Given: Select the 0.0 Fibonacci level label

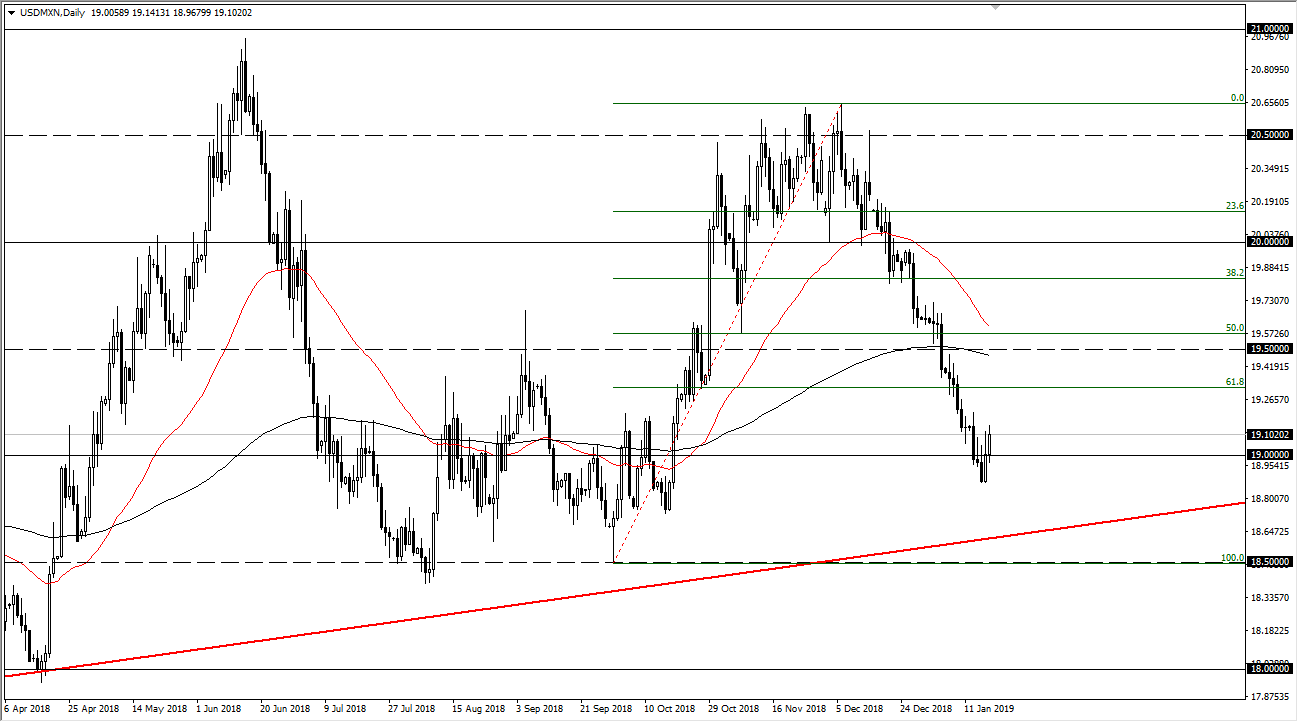Looking at the screenshot, I should point(1235,97).
